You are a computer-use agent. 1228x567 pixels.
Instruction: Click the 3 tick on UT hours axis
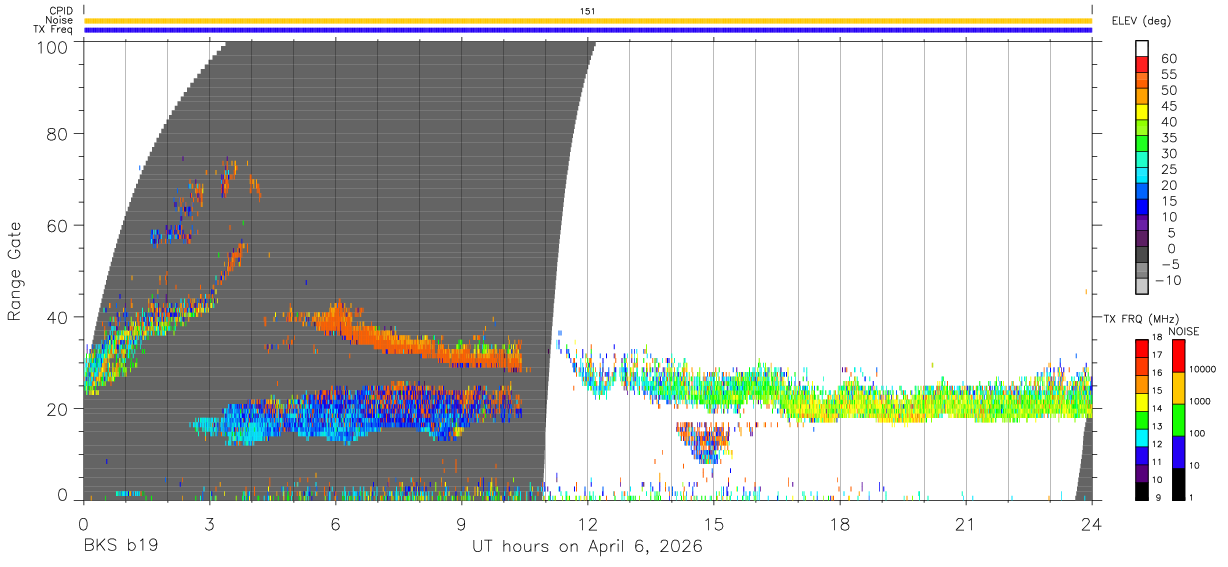[210, 524]
